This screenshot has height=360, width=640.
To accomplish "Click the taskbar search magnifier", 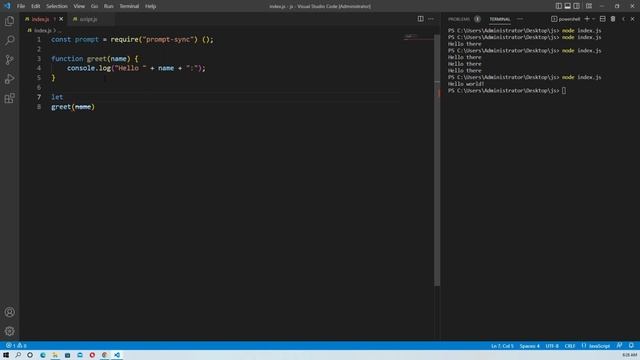I will click(18, 355).
